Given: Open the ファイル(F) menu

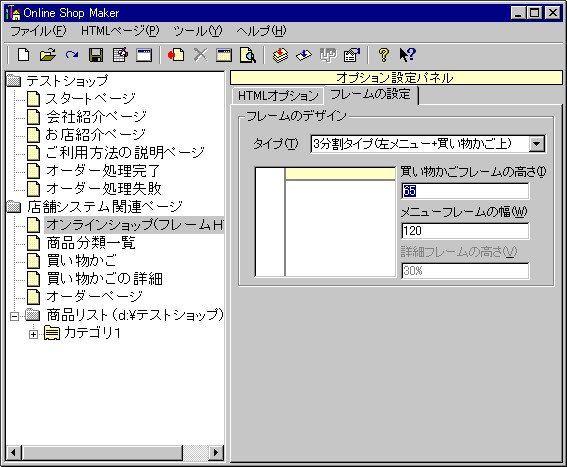Looking at the screenshot, I should tap(38, 31).
